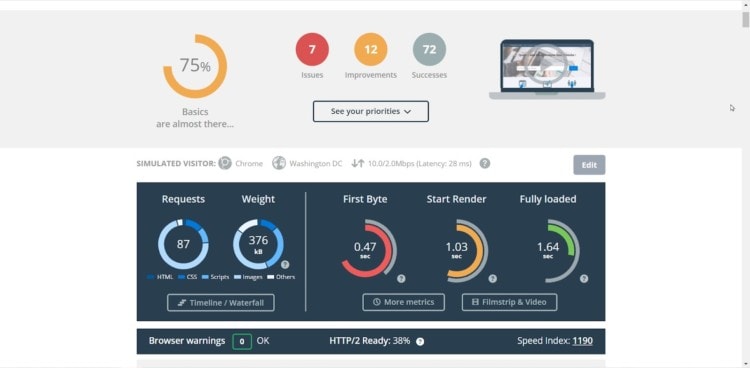Open the Speed Index 1190 link
Image resolution: width=750 pixels, height=368 pixels.
click(583, 341)
